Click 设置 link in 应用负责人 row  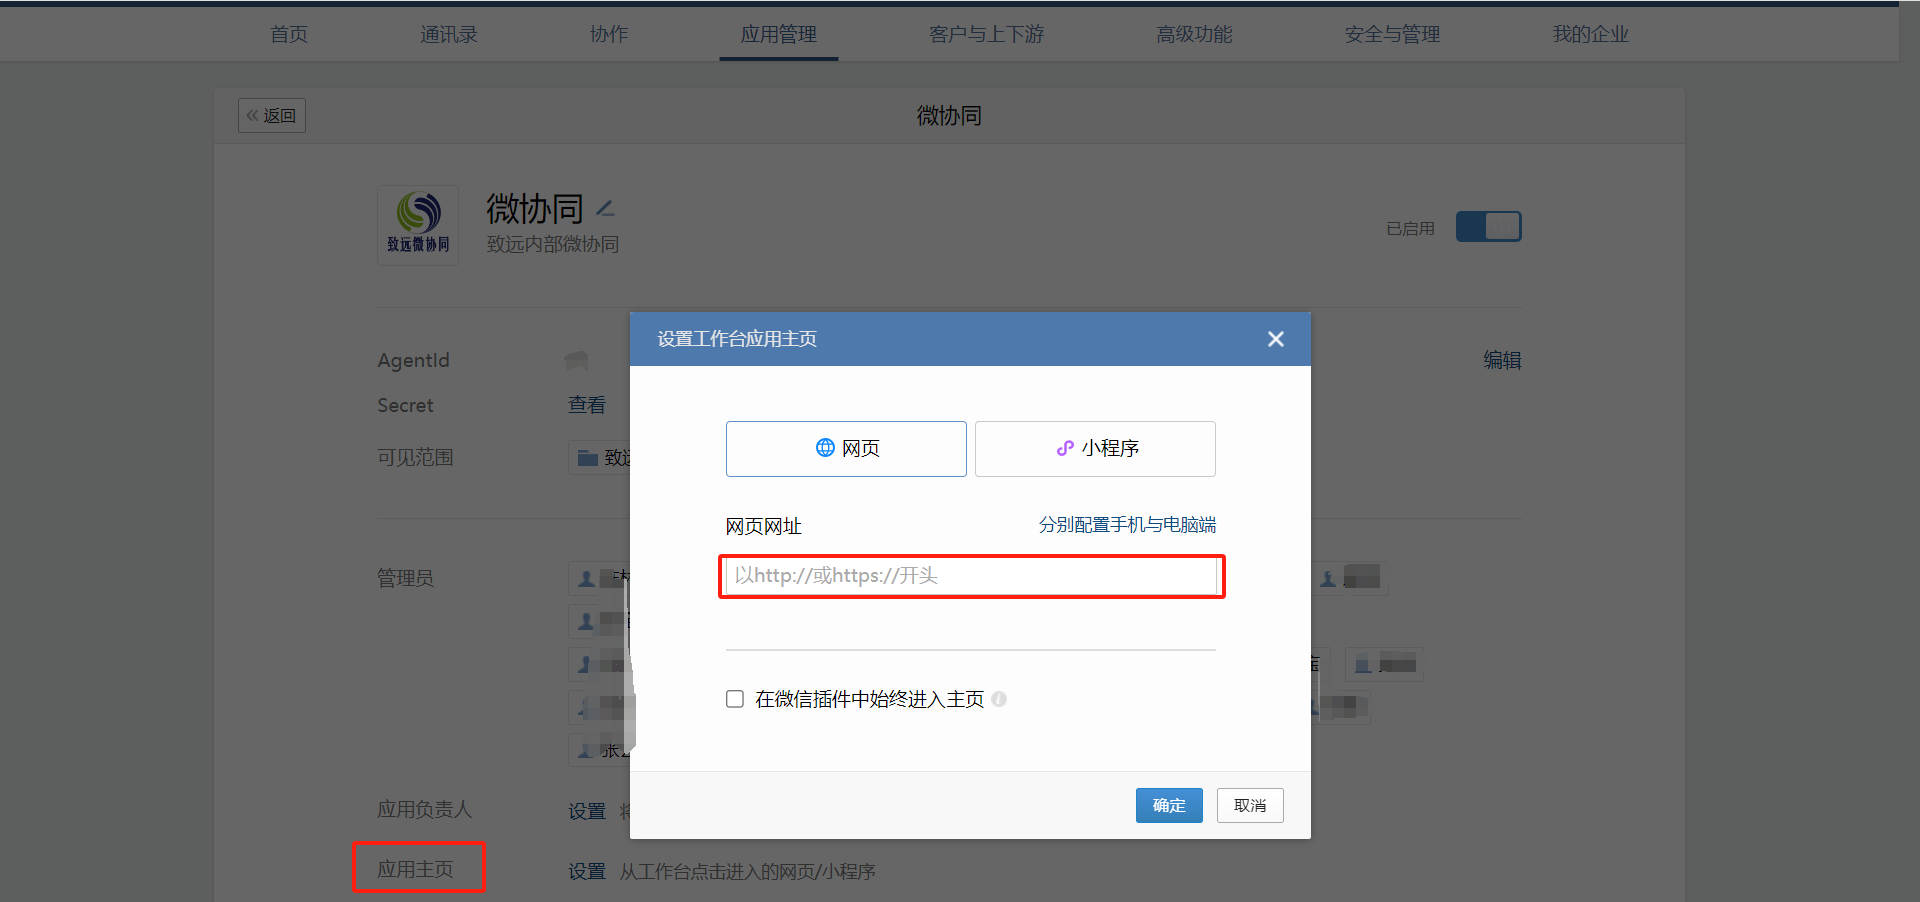[x=587, y=811]
